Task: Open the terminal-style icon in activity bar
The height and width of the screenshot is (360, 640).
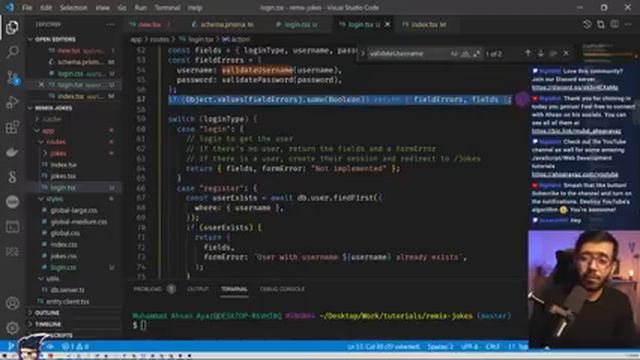Action: (12, 227)
